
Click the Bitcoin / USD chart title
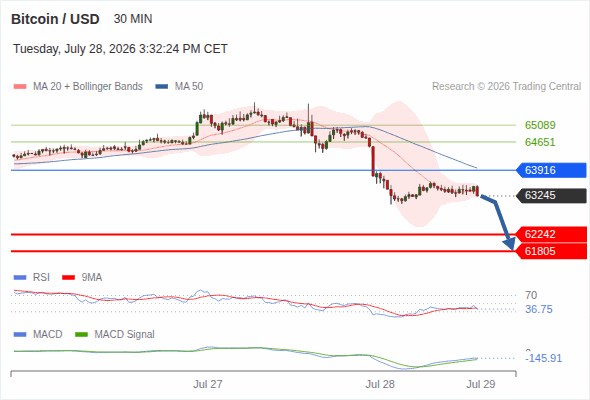coord(55,19)
